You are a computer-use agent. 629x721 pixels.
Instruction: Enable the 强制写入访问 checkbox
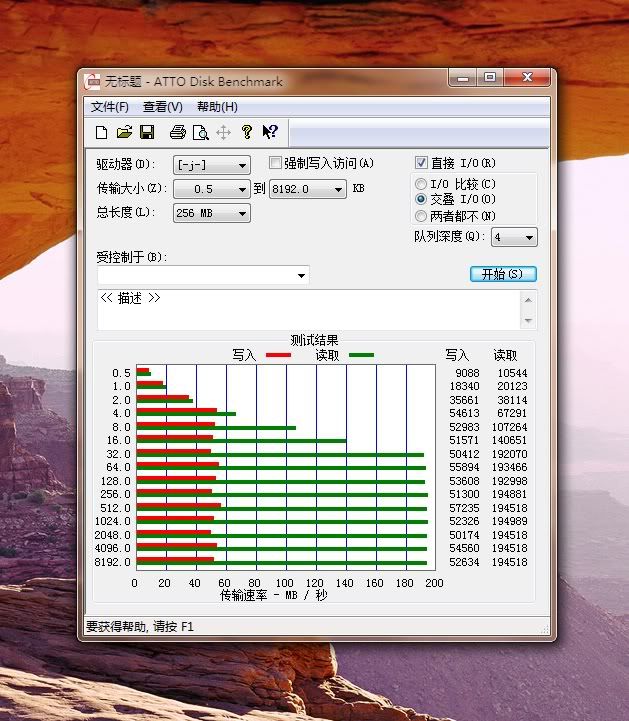pos(276,163)
